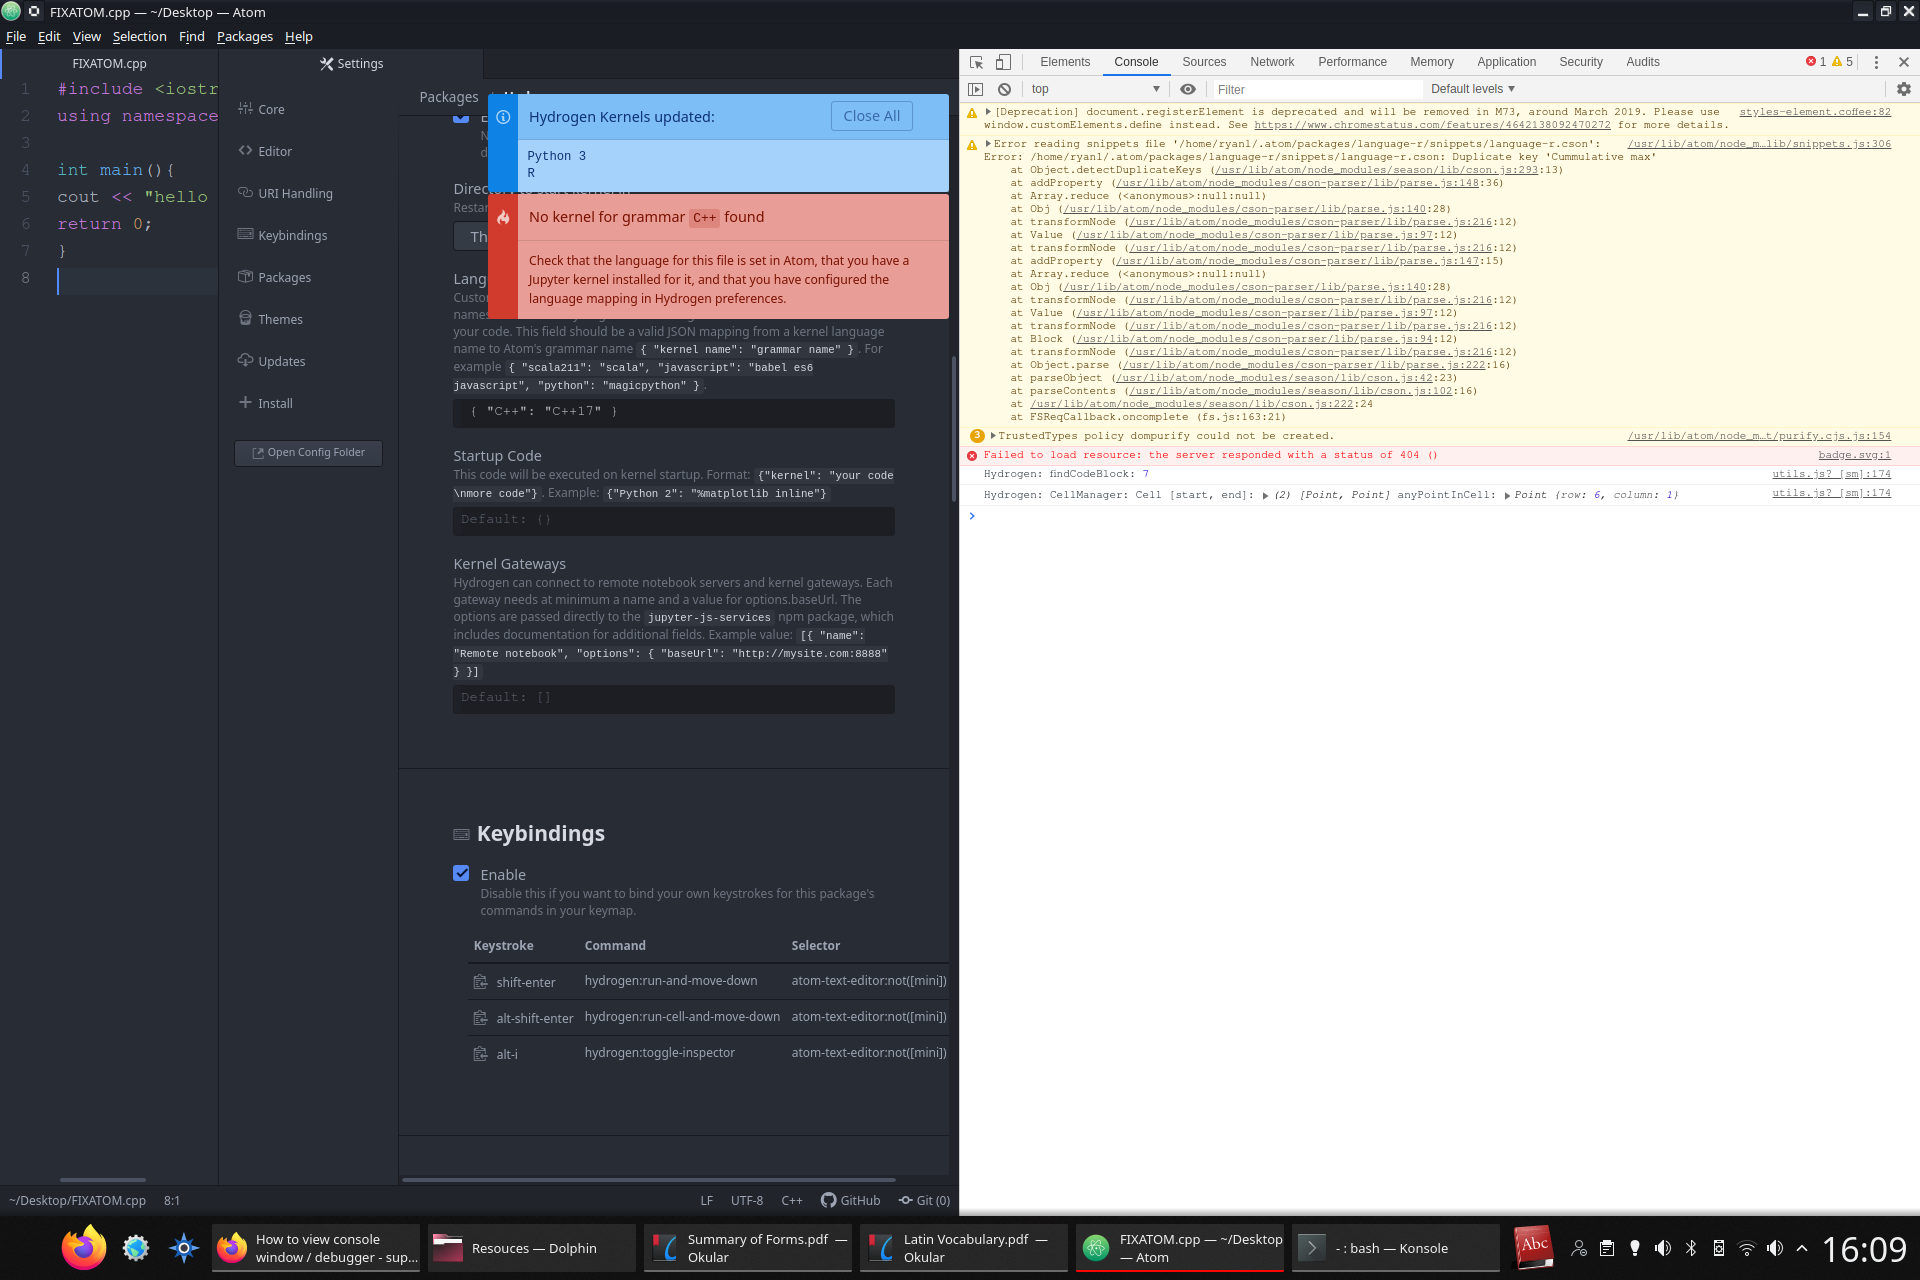The height and width of the screenshot is (1280, 1920).
Task: Click inside the console Filter field
Action: (x=1300, y=88)
